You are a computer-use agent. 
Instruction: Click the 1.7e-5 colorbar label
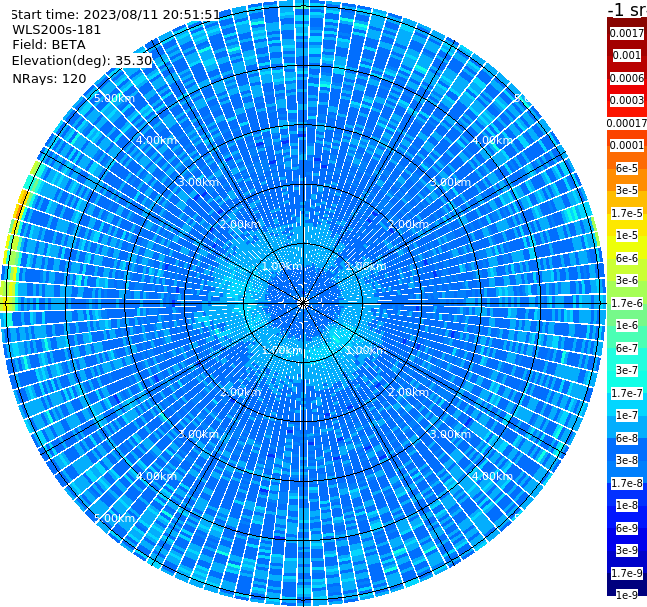(x=627, y=213)
